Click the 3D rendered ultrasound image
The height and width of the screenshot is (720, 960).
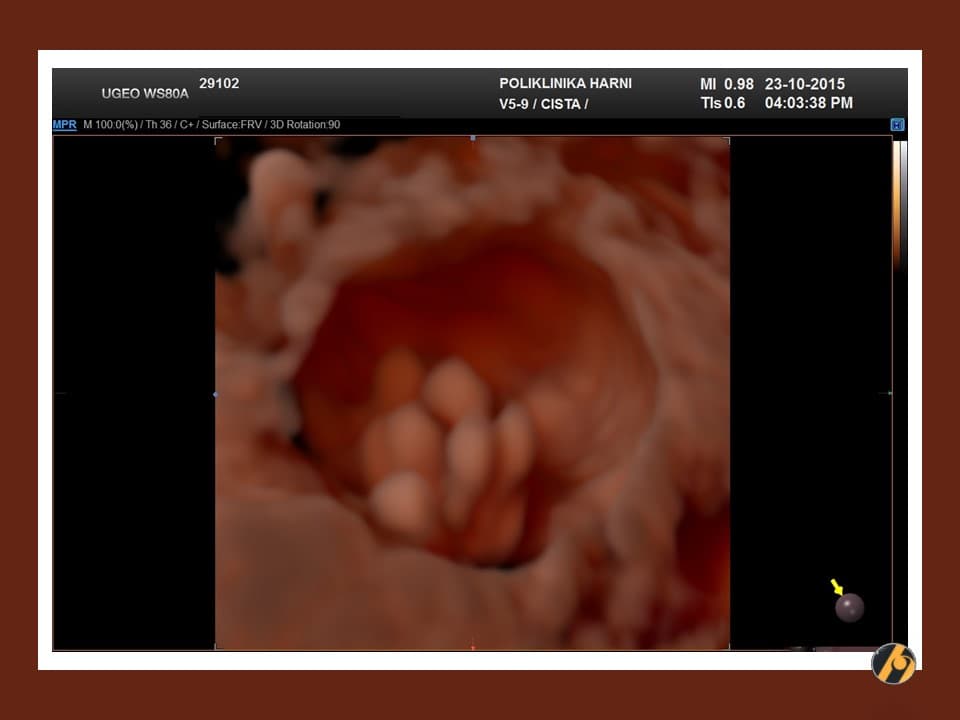pos(472,393)
